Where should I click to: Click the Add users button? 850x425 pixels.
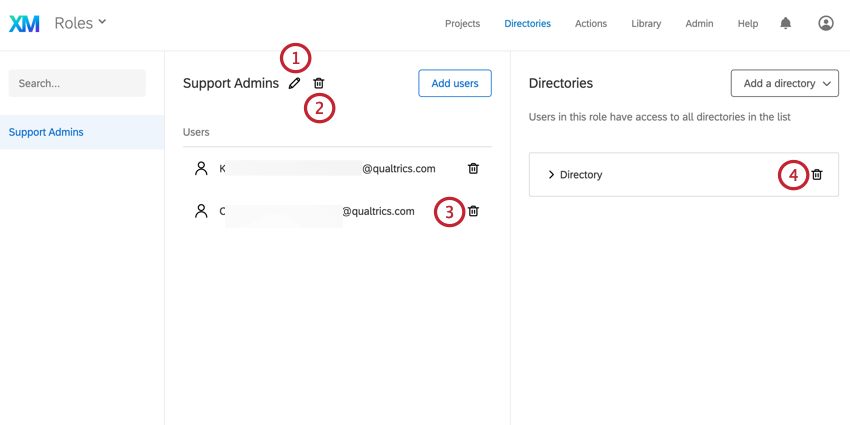coord(454,84)
